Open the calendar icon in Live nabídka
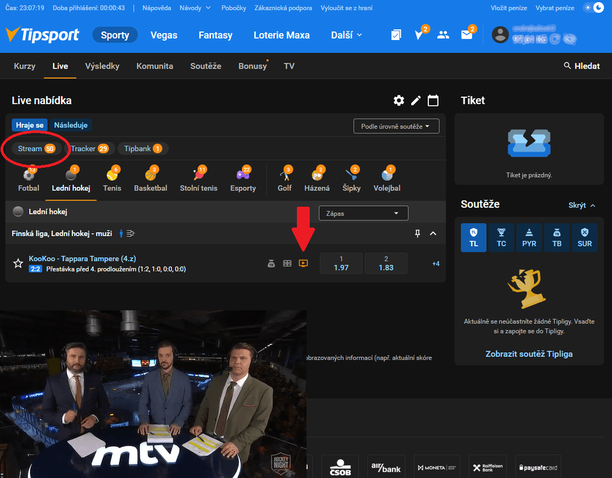Image resolution: width=612 pixels, height=478 pixels. pyautogui.click(x=433, y=101)
